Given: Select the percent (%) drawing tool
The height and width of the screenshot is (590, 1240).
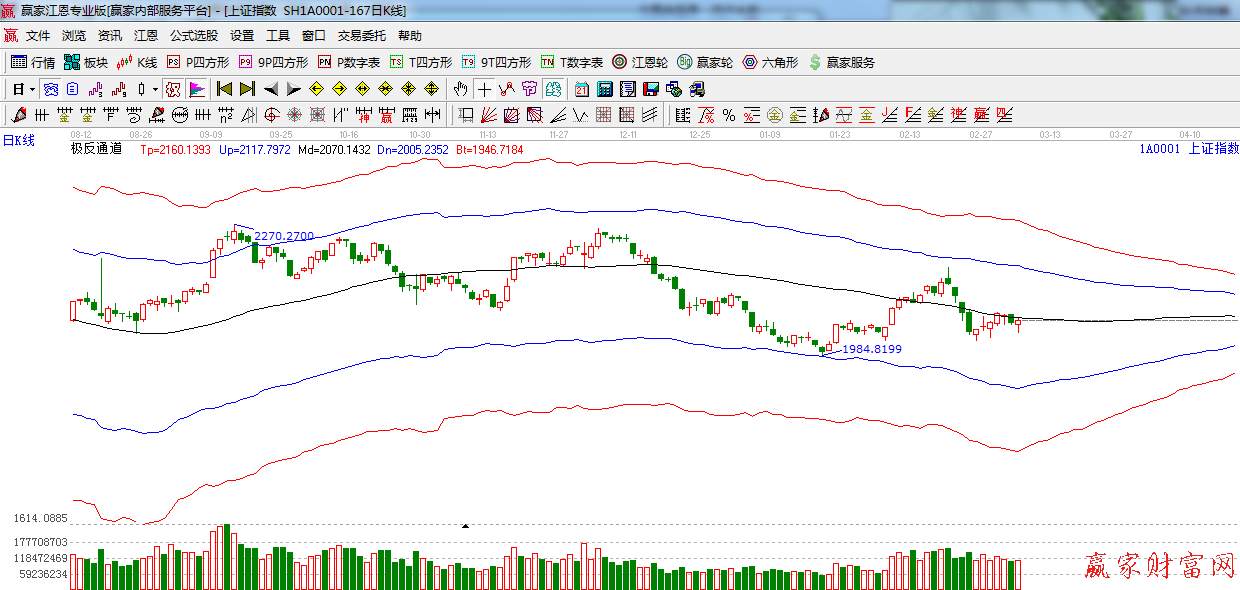Looking at the screenshot, I should tap(728, 115).
